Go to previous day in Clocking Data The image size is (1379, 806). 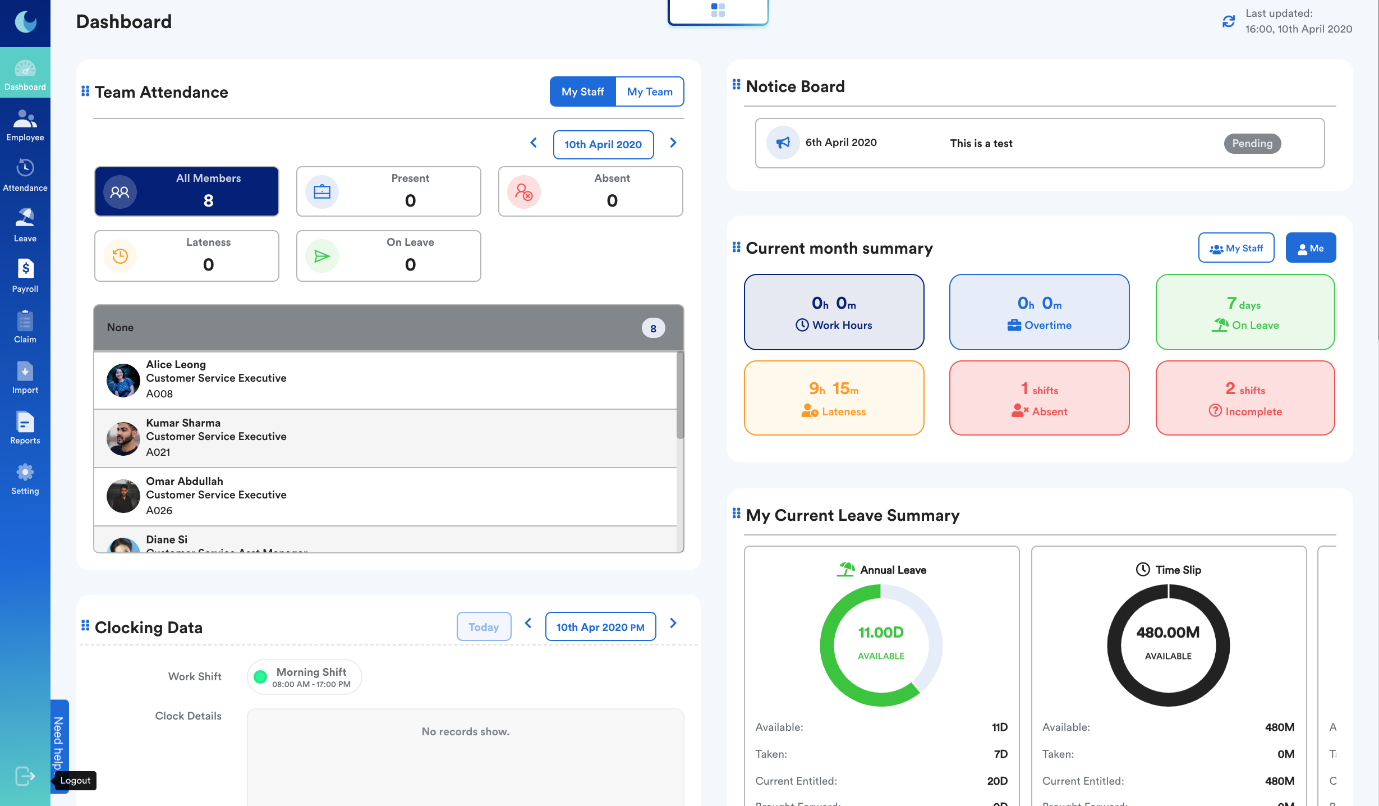(x=529, y=624)
